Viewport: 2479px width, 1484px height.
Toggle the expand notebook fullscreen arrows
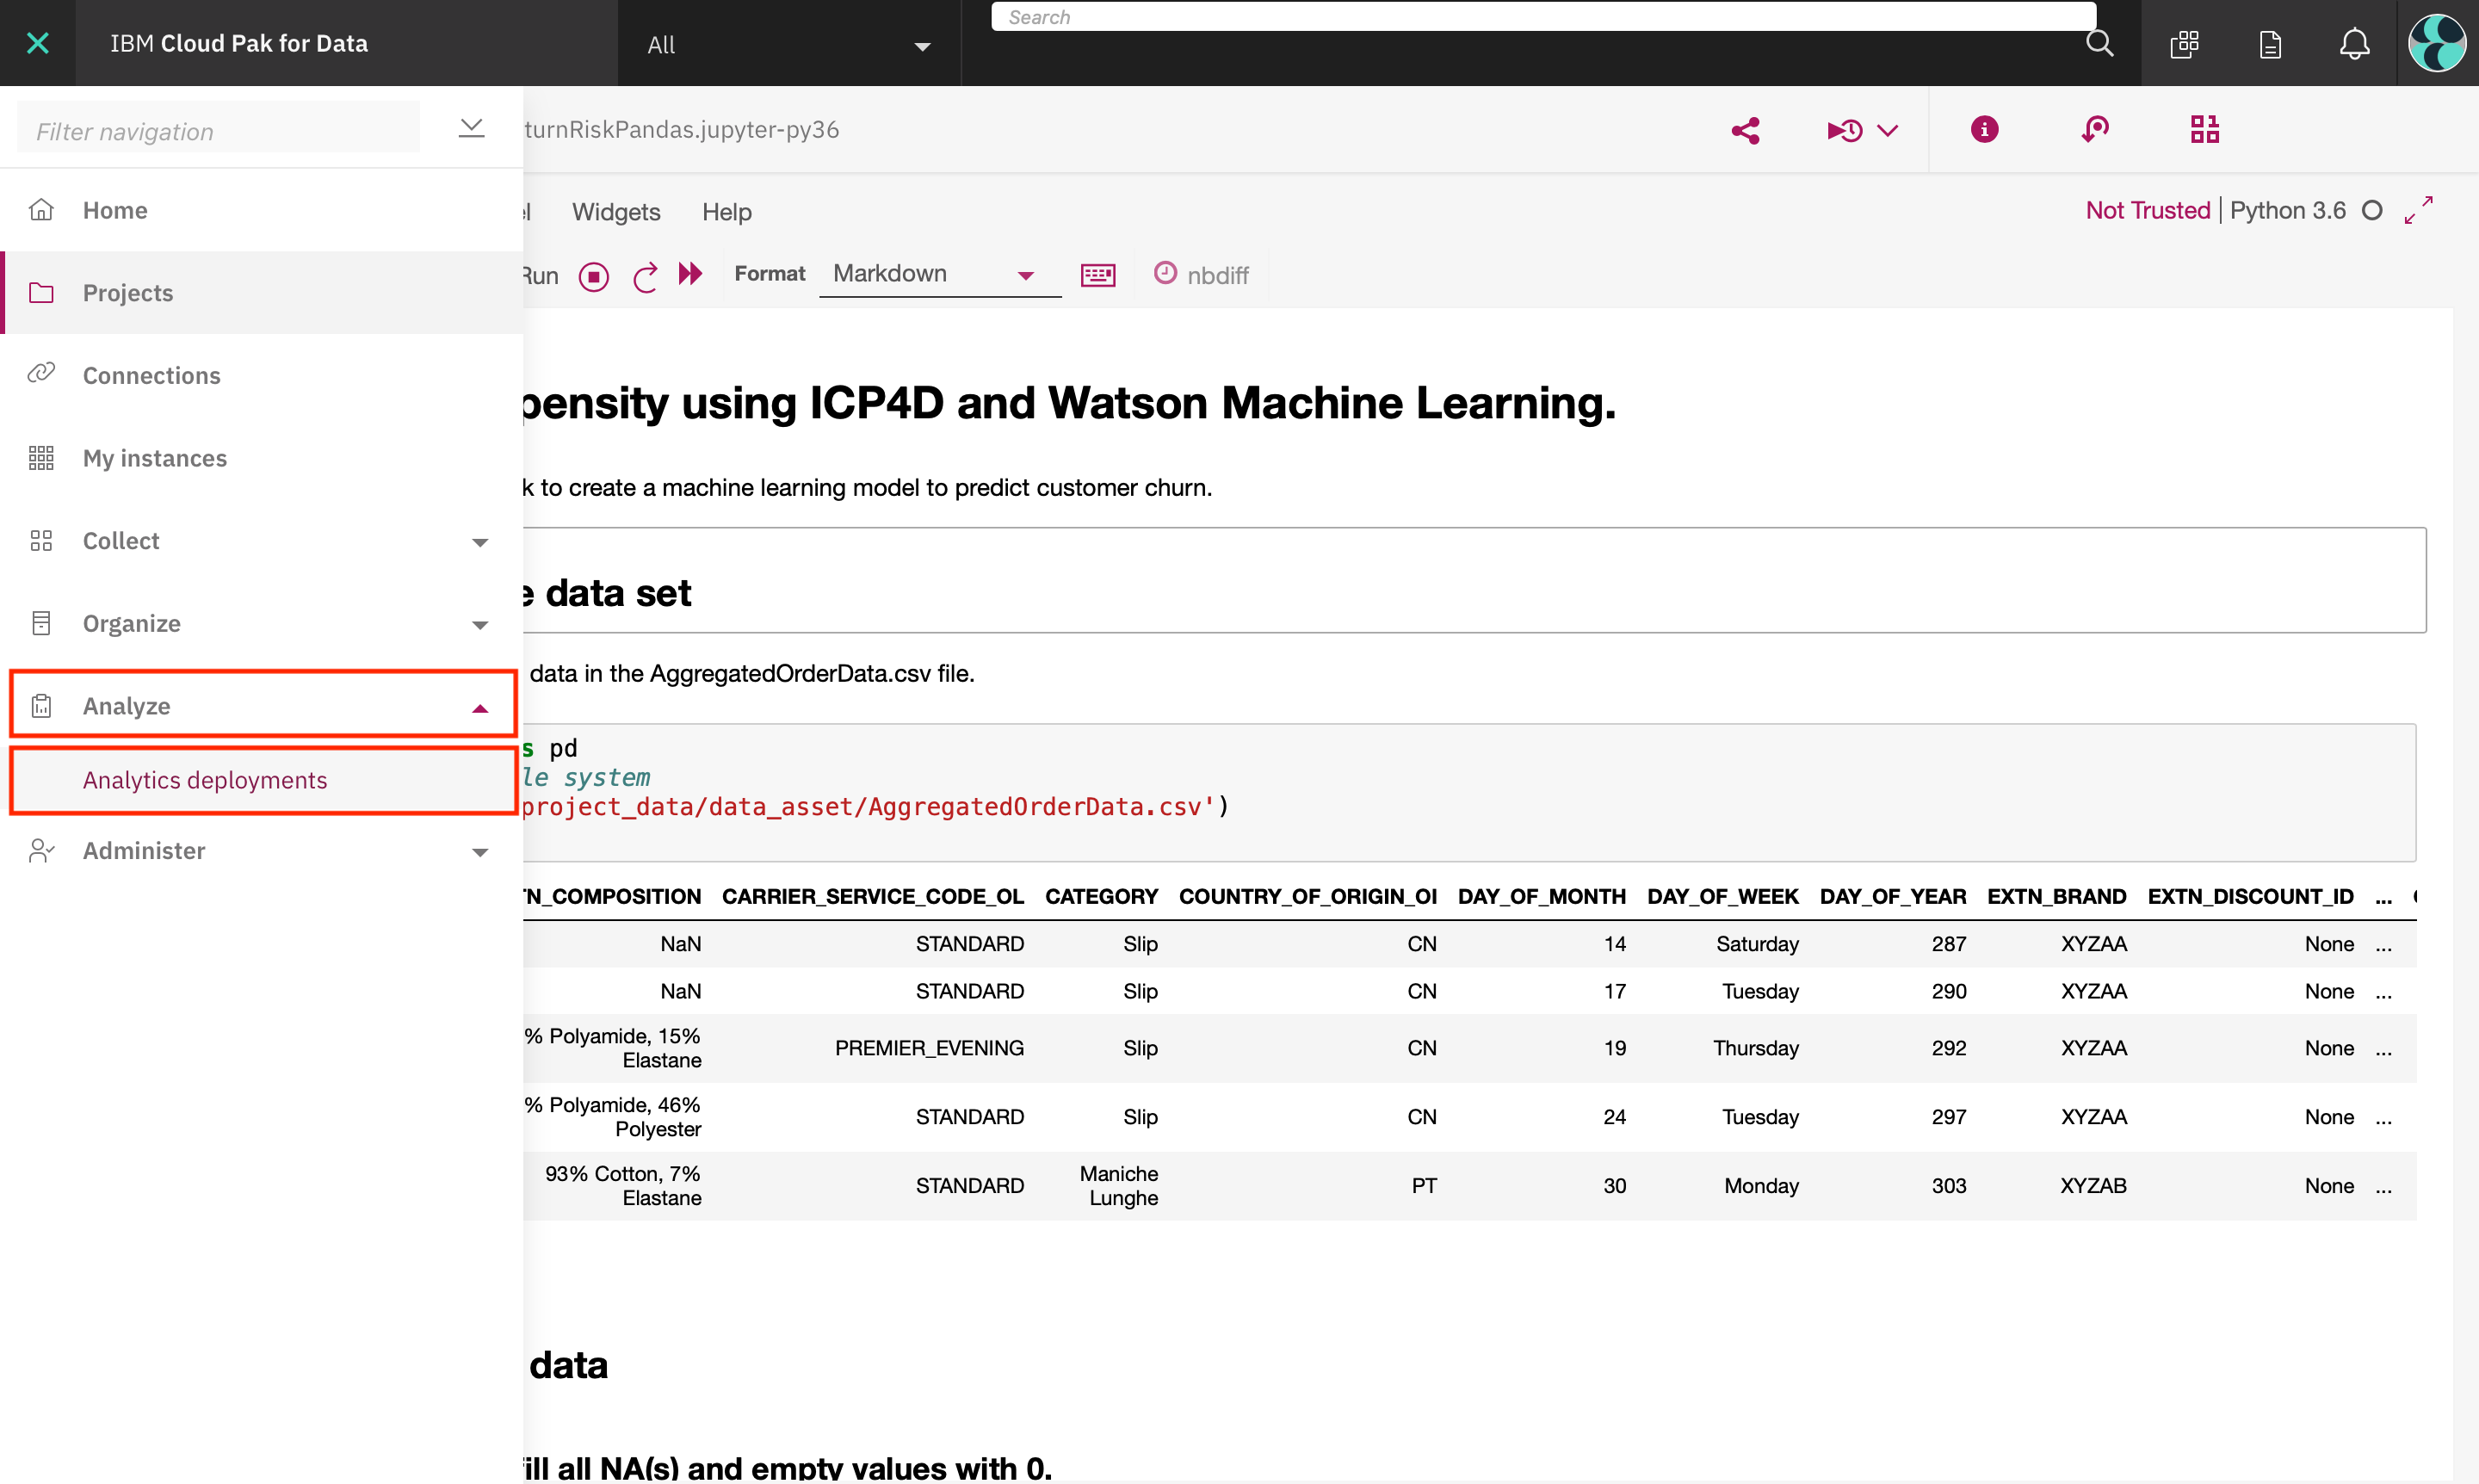pyautogui.click(x=2418, y=210)
